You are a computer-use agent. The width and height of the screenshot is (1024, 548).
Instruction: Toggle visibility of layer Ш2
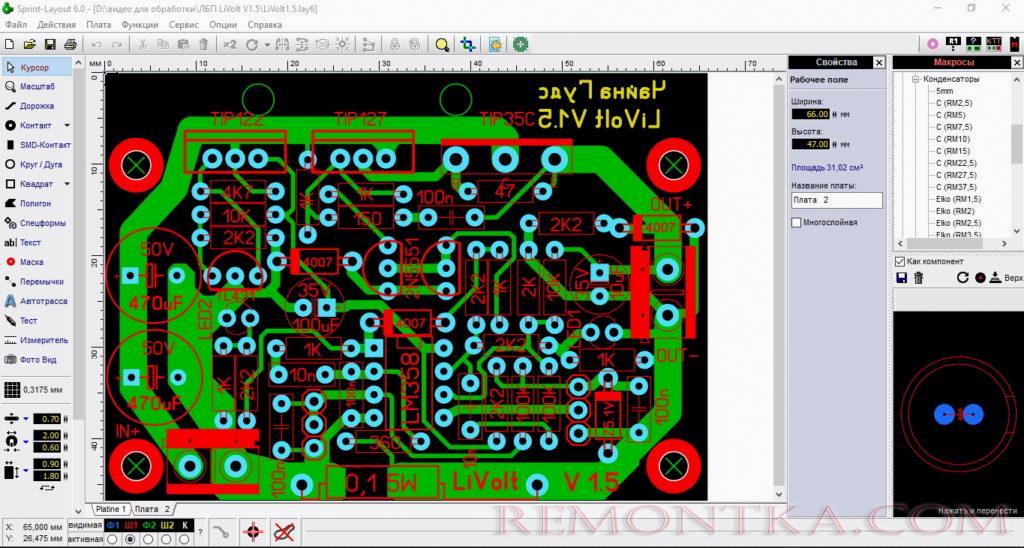(167, 525)
